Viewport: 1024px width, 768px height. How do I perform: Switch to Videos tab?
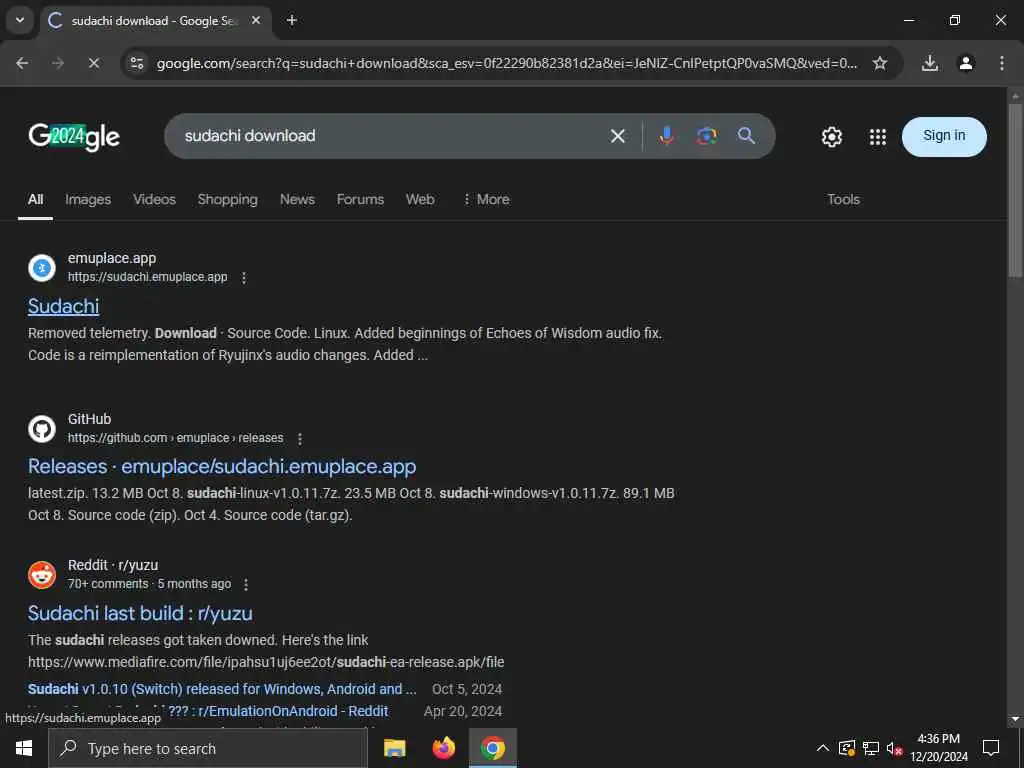tap(154, 200)
